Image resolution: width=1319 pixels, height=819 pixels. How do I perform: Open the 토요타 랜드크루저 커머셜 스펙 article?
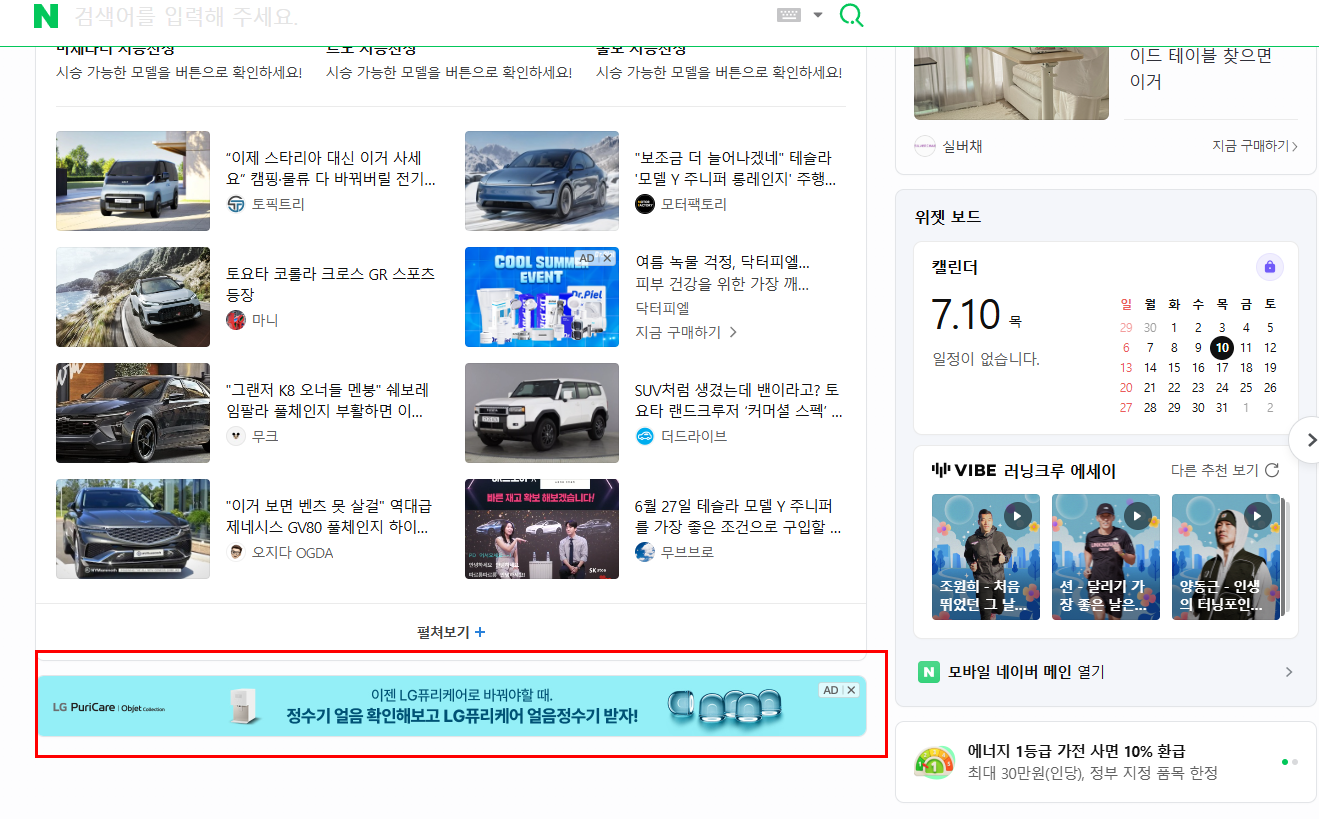tap(739, 401)
